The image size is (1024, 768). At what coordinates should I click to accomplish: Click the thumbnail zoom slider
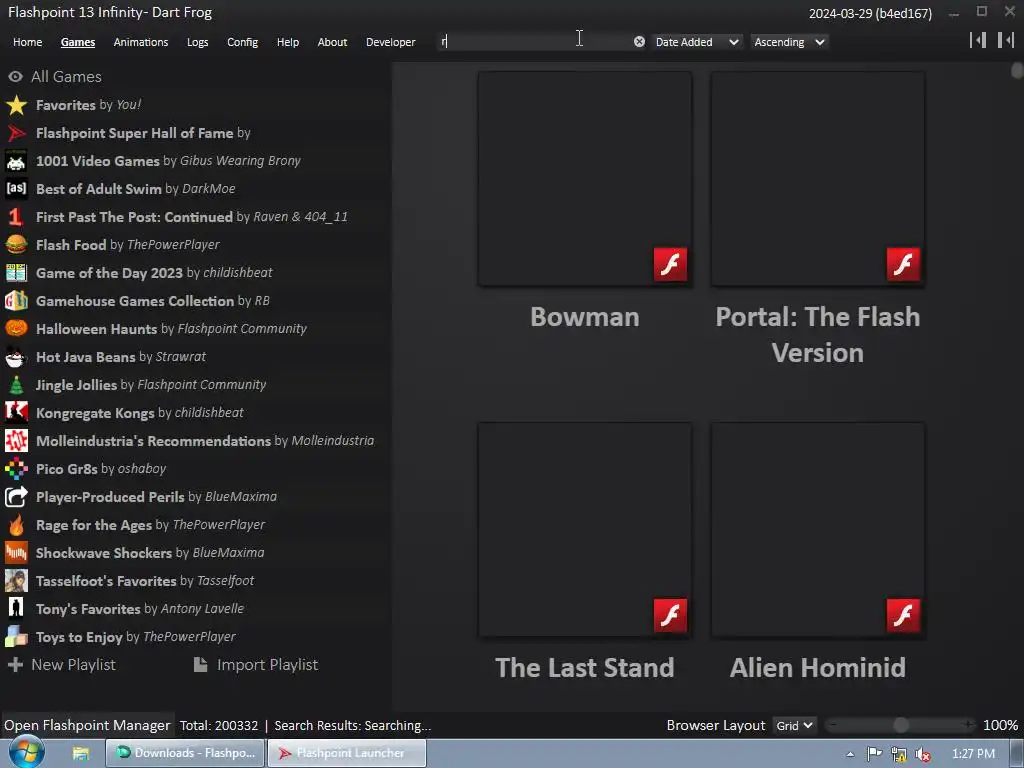tap(901, 725)
